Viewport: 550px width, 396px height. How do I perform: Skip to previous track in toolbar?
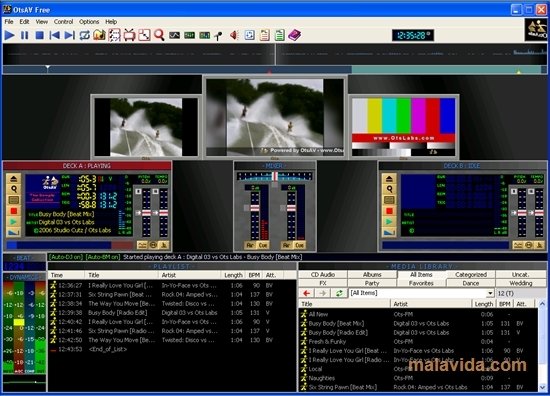pyautogui.click(x=54, y=35)
